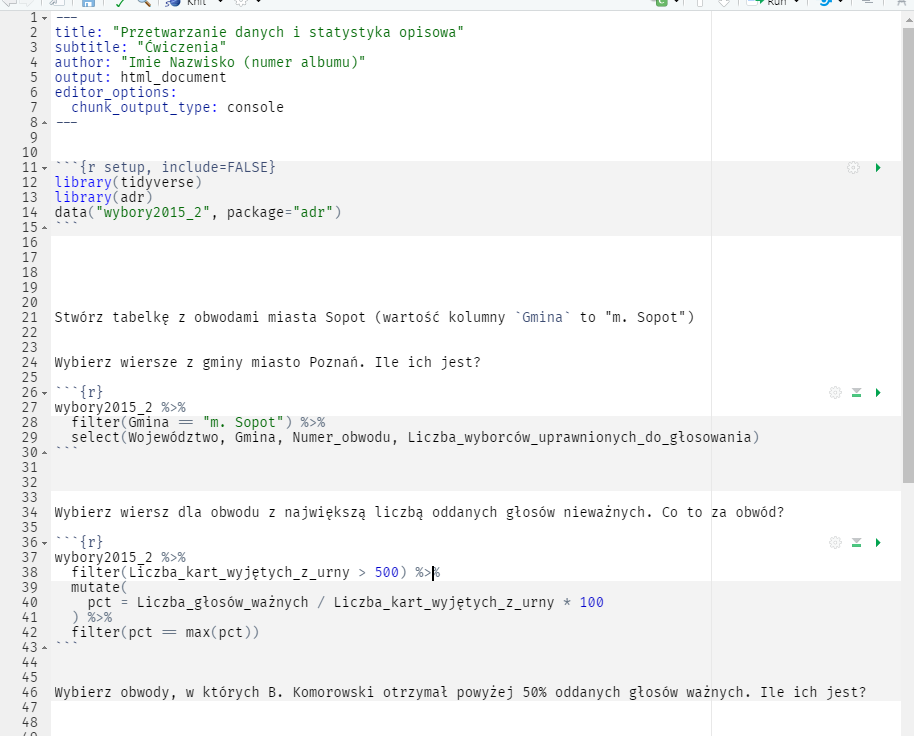Image resolution: width=914 pixels, height=736 pixels.
Task: Run the Sopot filter chunk's play button
Action: coord(878,392)
